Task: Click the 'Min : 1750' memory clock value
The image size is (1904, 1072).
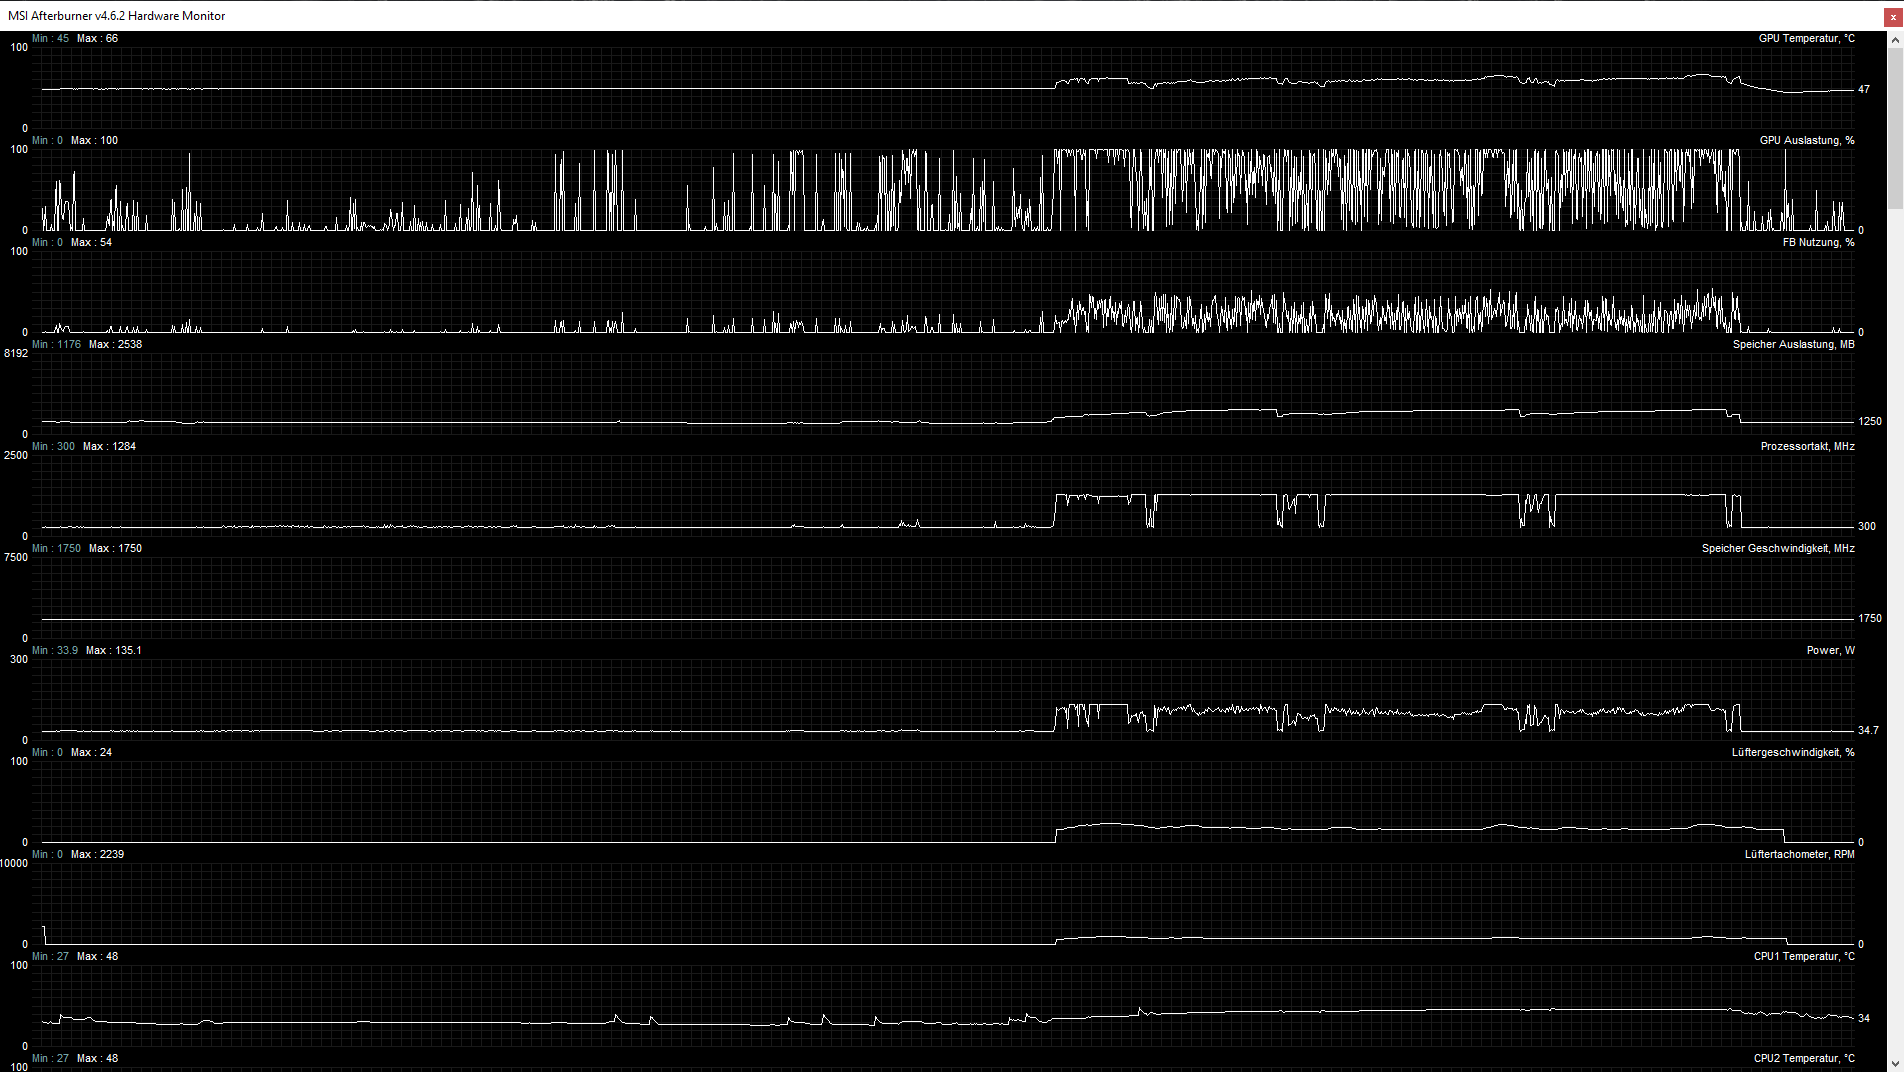Action: point(56,549)
